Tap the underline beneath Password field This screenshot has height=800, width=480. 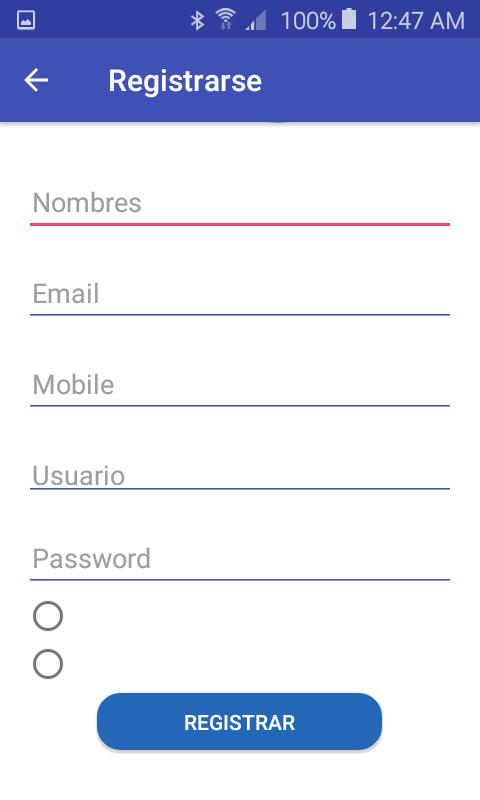[240, 580]
